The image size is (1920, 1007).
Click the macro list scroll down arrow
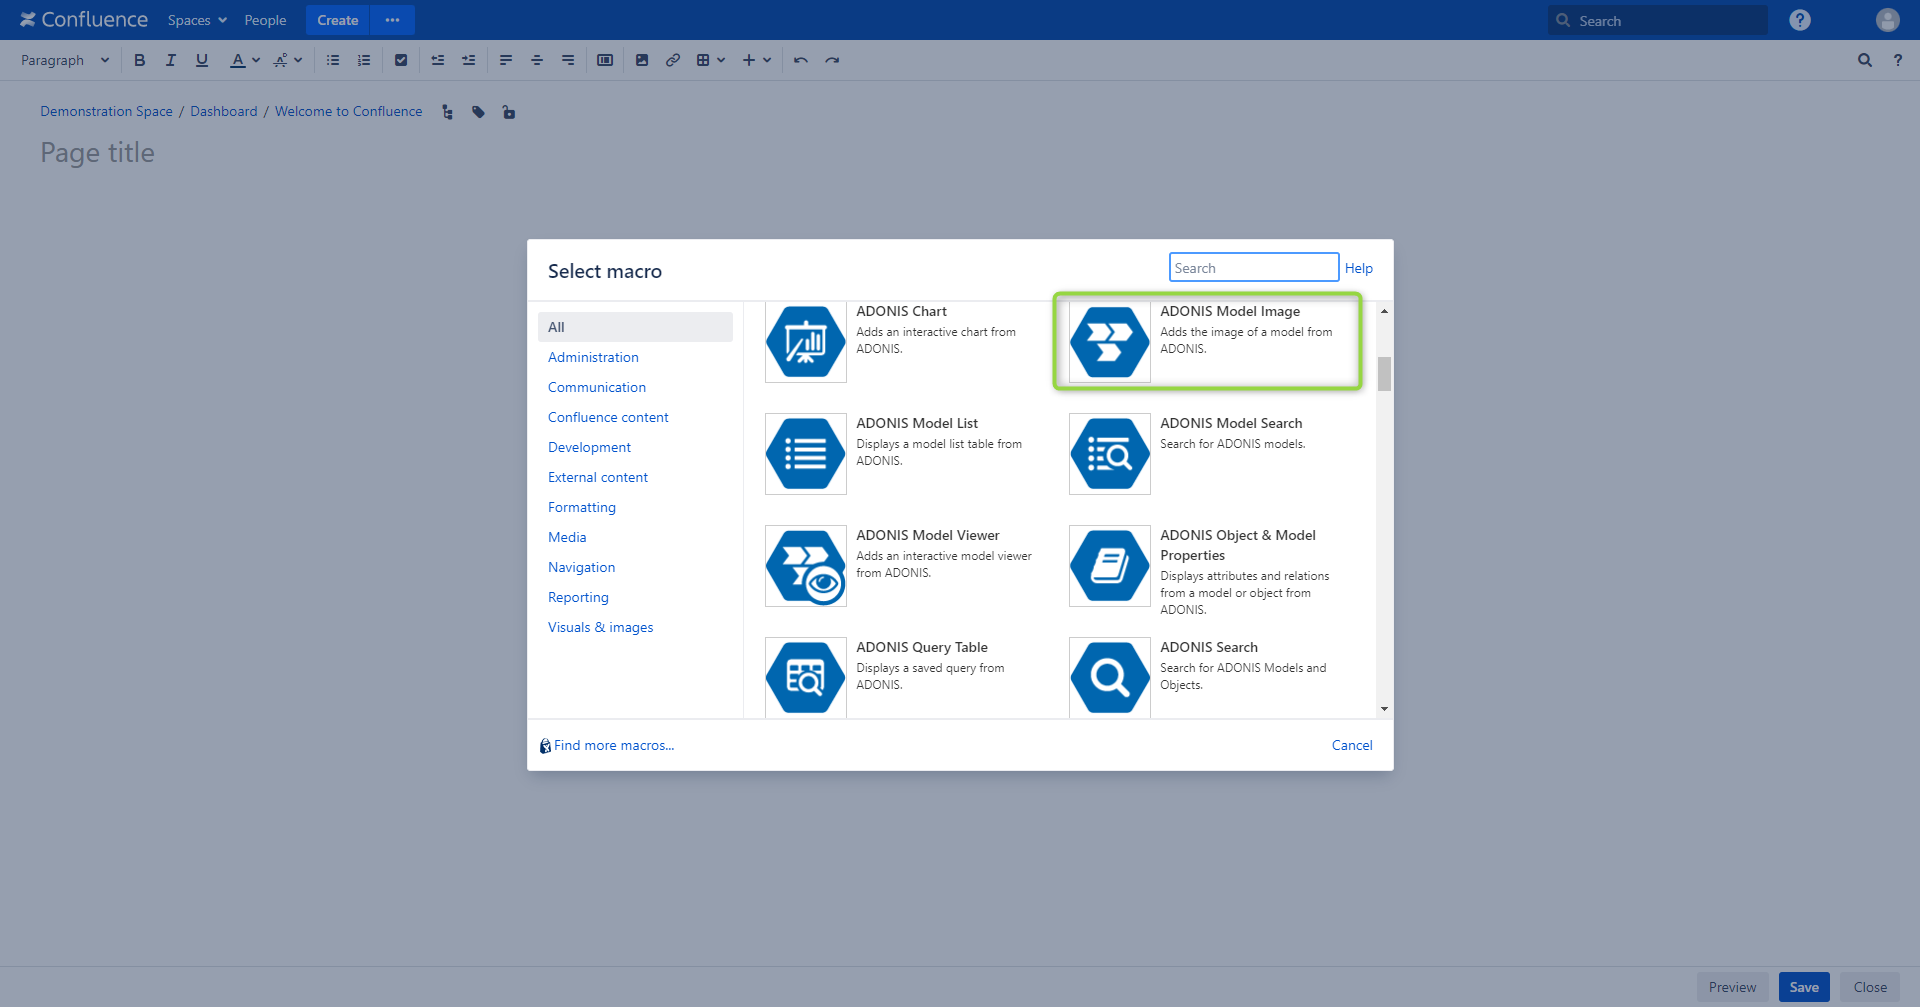click(1384, 709)
